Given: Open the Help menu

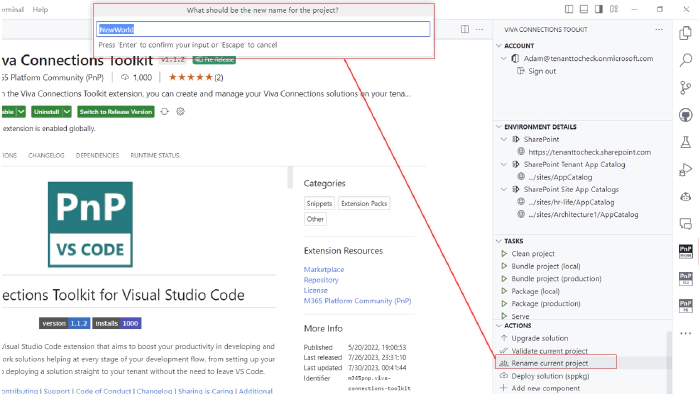Looking at the screenshot, I should pyautogui.click(x=40, y=9).
